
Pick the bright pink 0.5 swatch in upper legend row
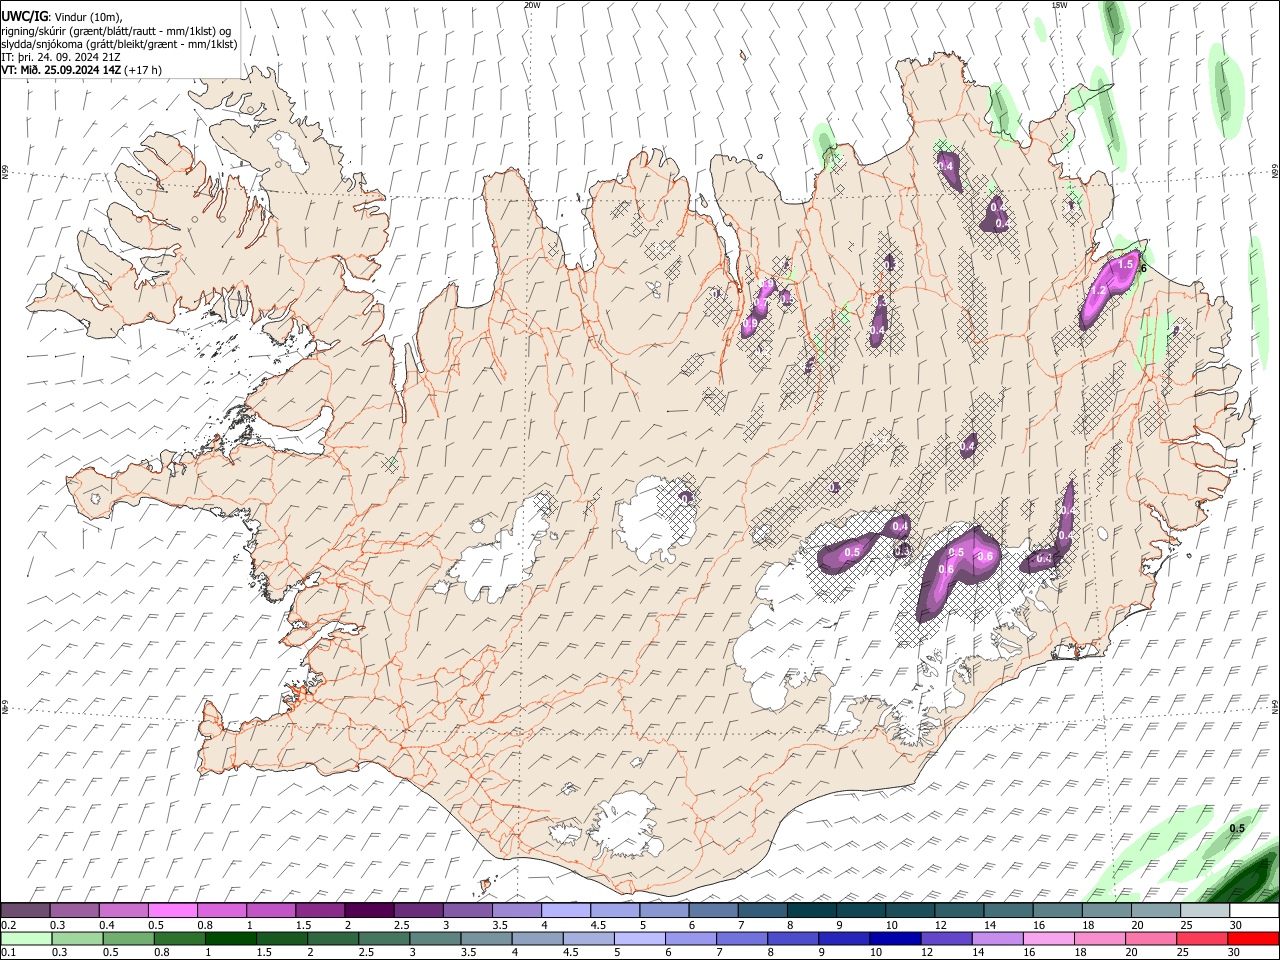(x=173, y=911)
